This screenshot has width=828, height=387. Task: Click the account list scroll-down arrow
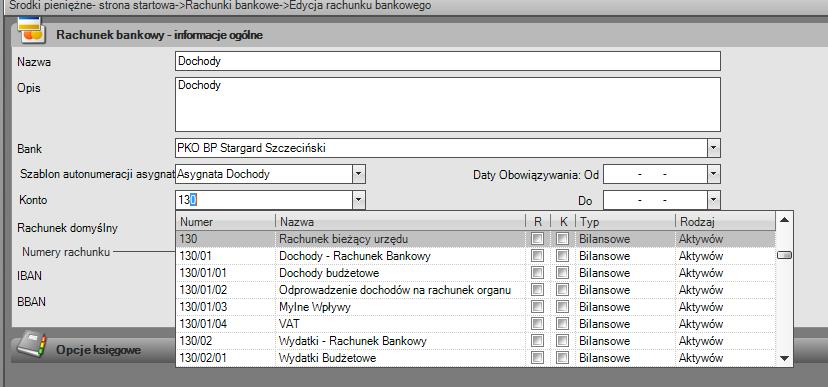pyautogui.click(x=784, y=358)
